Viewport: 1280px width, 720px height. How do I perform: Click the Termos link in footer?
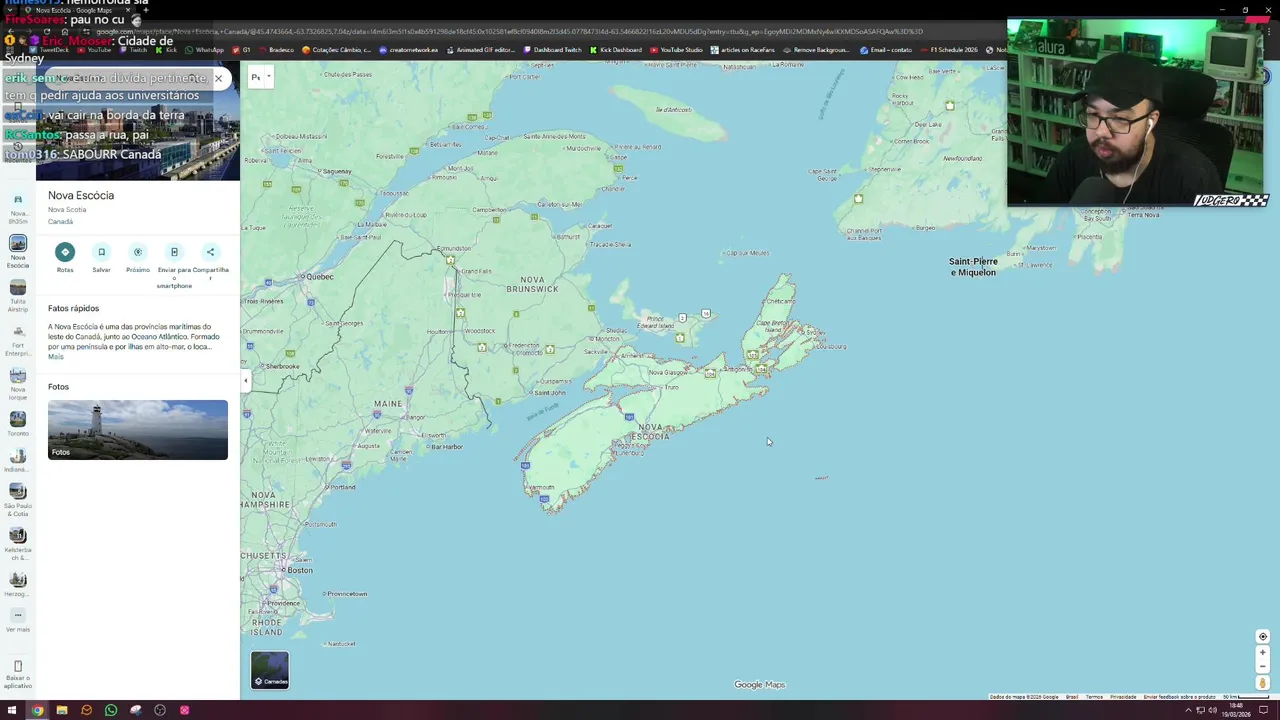[1094, 697]
